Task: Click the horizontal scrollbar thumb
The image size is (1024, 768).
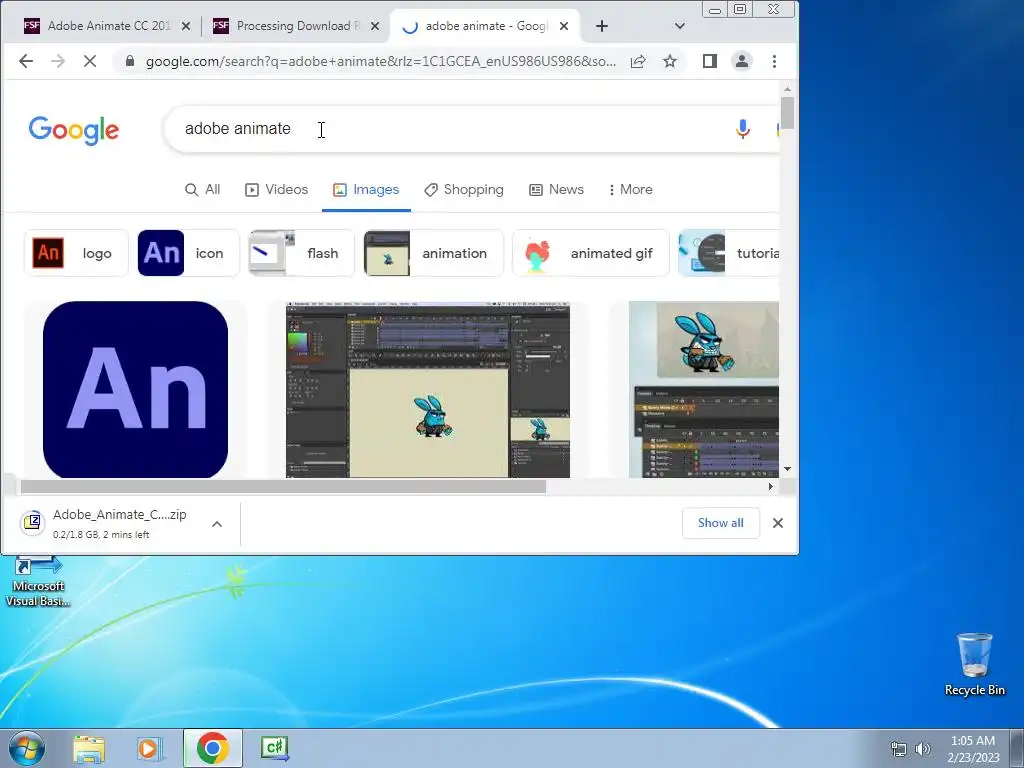Action: 283,487
